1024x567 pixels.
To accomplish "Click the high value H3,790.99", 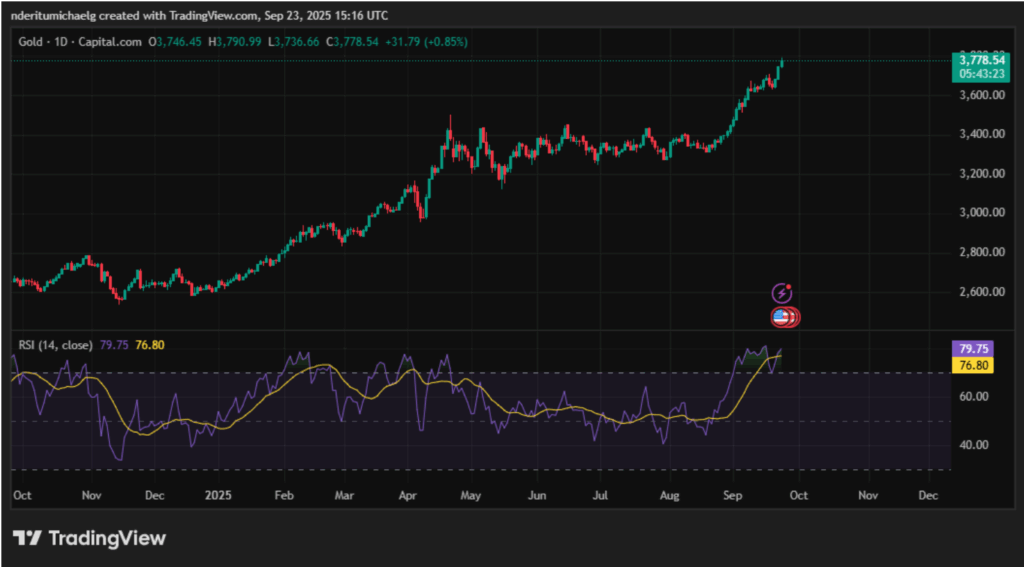I will 235,42.
